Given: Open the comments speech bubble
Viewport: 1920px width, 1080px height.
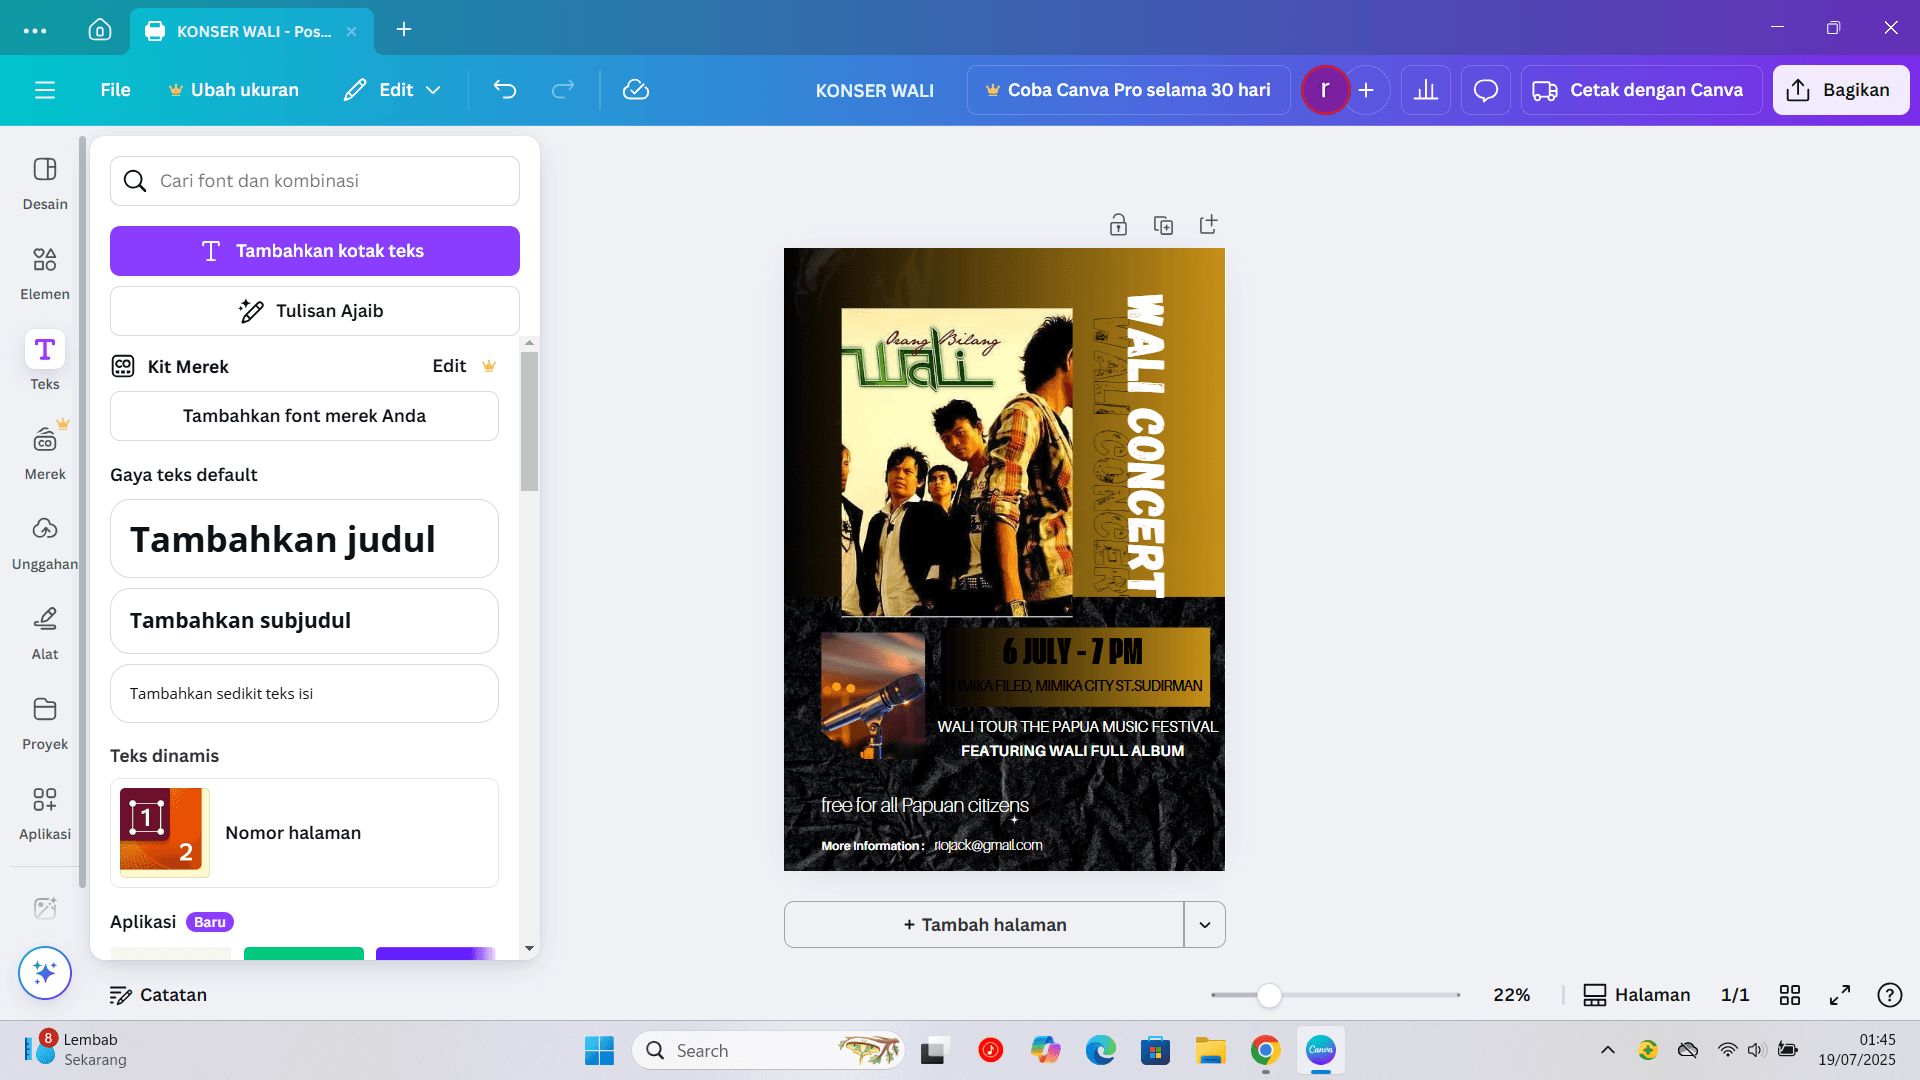Looking at the screenshot, I should (x=1486, y=90).
